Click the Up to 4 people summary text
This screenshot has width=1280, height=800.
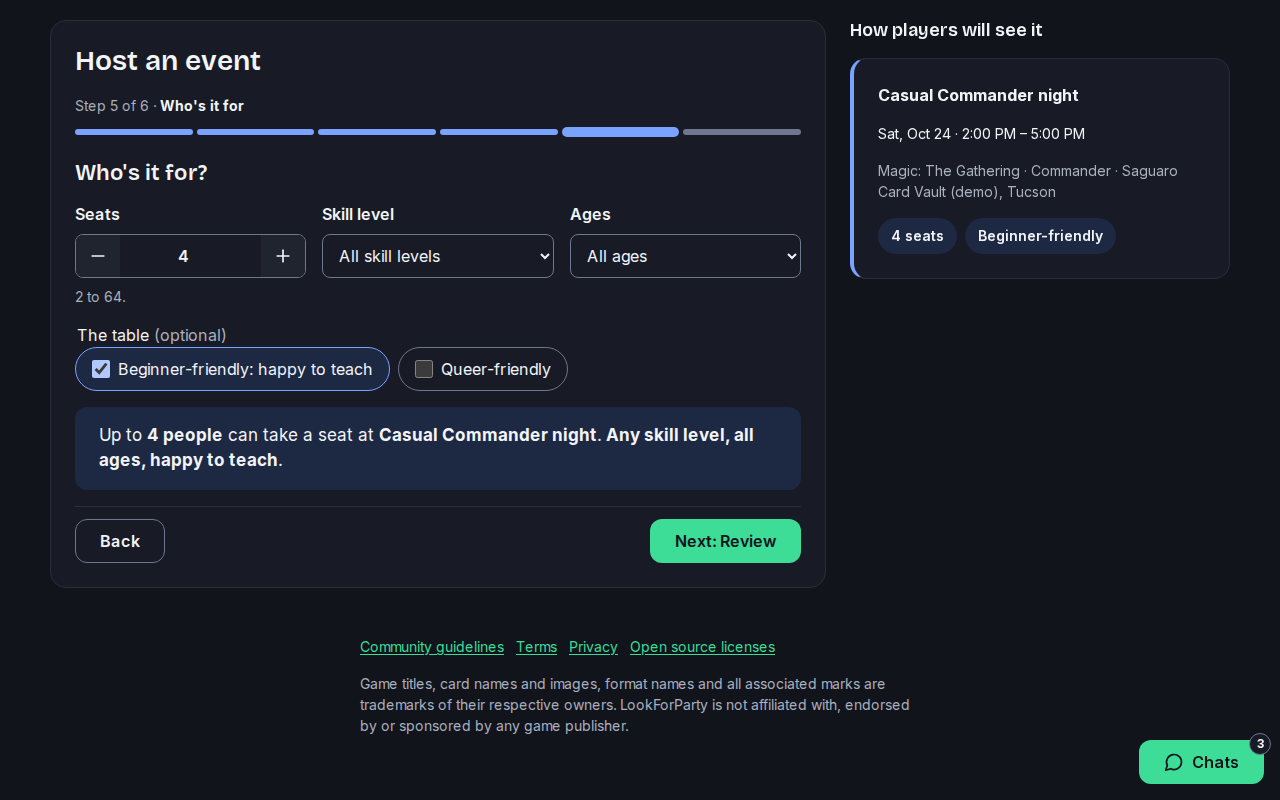pyautogui.click(x=438, y=448)
